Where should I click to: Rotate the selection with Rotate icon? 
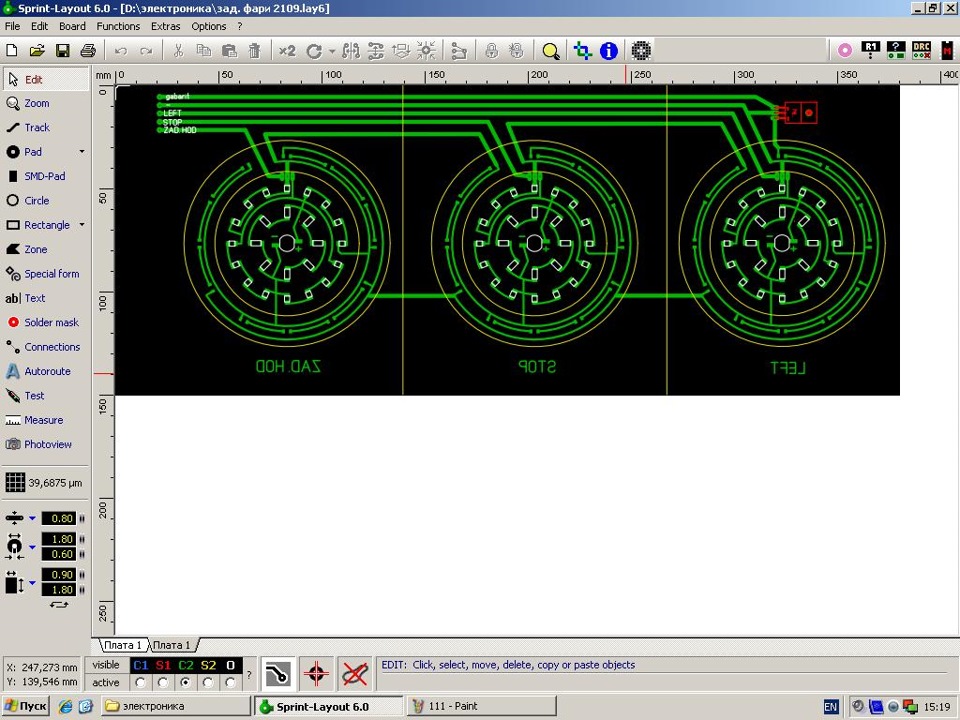(x=314, y=51)
